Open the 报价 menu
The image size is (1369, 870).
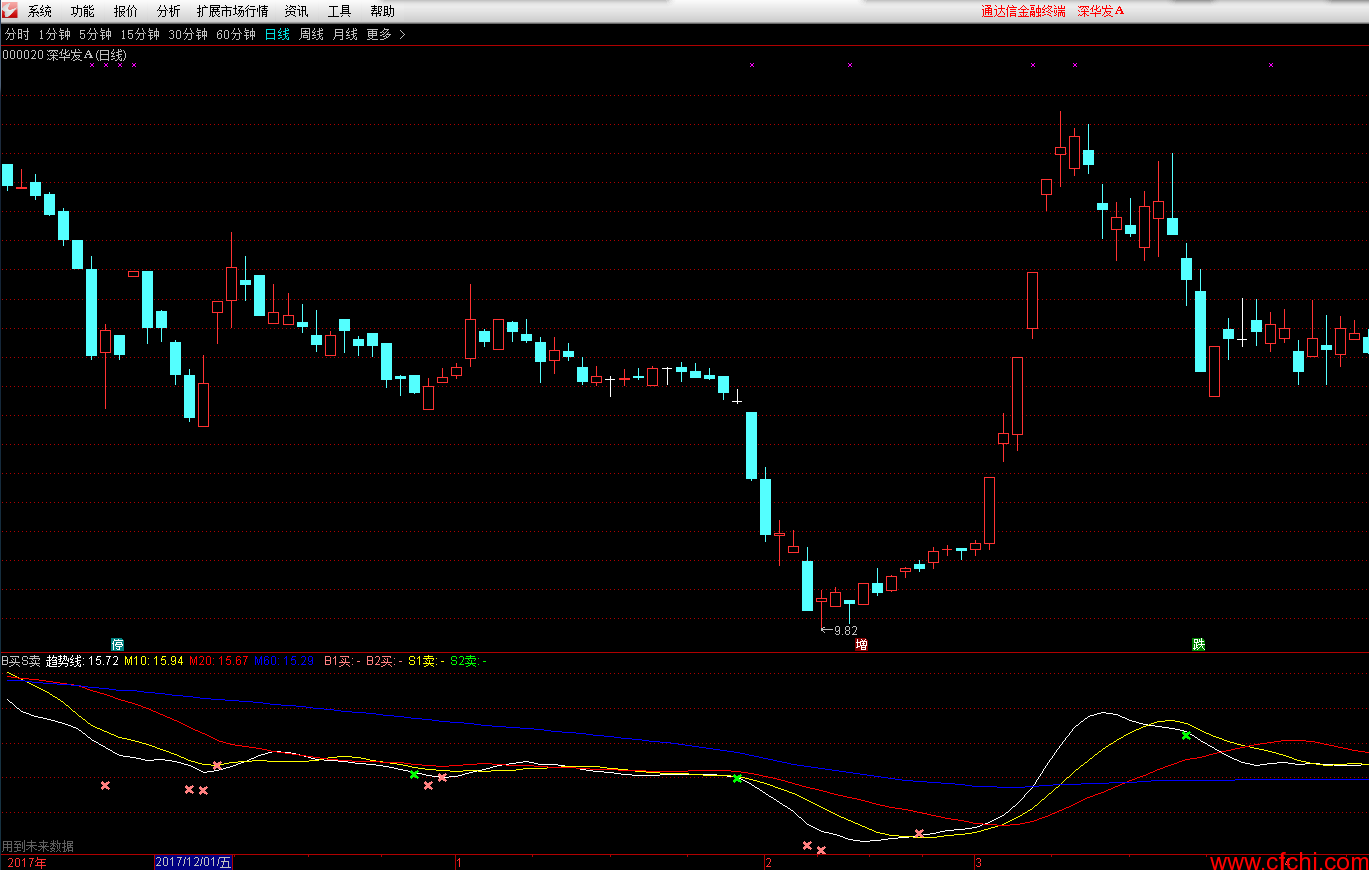126,12
